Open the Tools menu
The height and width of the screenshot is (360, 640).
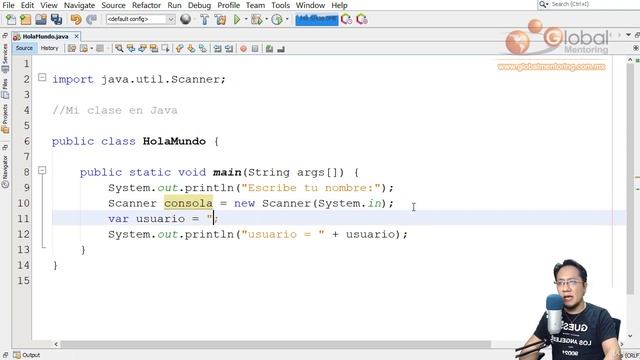[x=280, y=5]
